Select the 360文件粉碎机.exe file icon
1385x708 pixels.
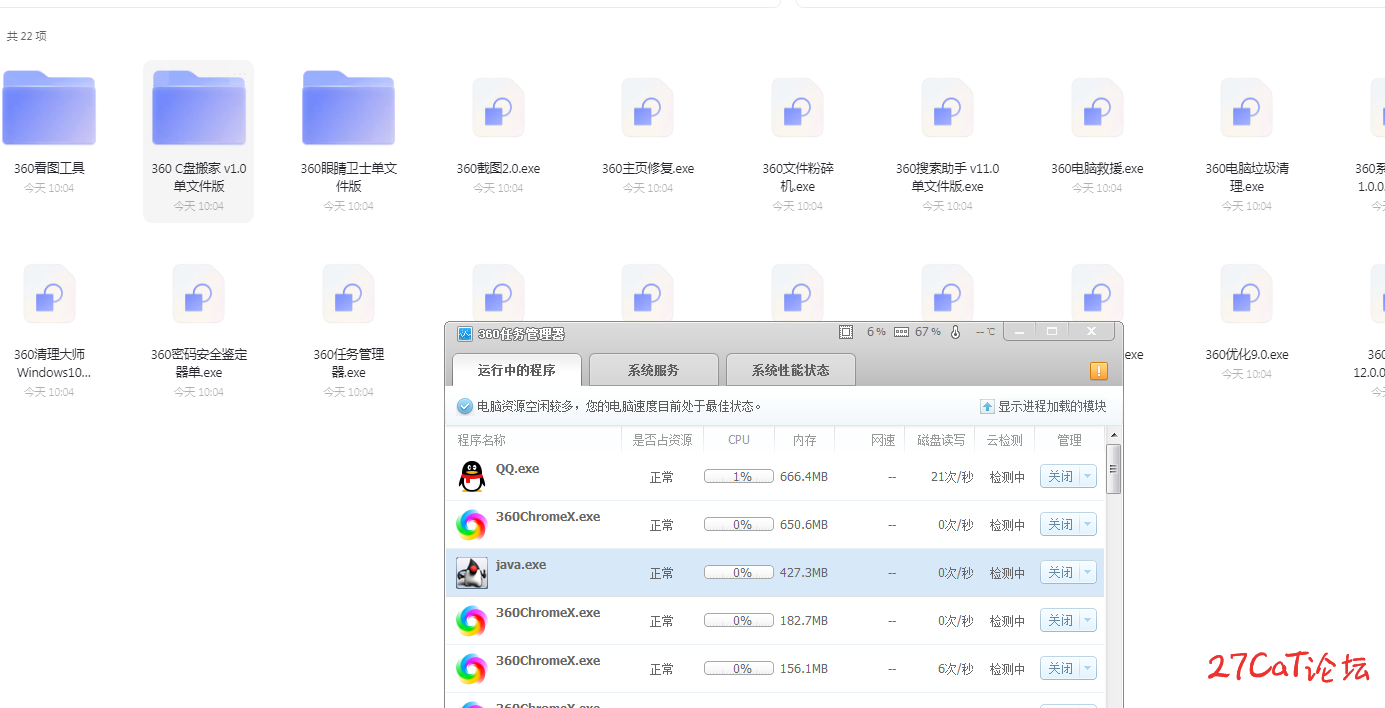pos(797,107)
